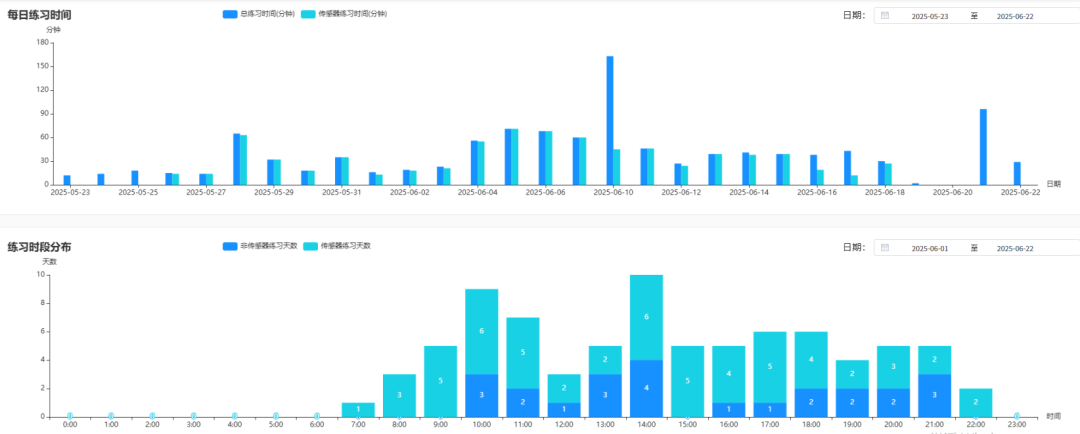The width and height of the screenshot is (1080, 434).
Task: Click the 7:00 bar showing 1 day
Action: pyautogui.click(x=358, y=409)
